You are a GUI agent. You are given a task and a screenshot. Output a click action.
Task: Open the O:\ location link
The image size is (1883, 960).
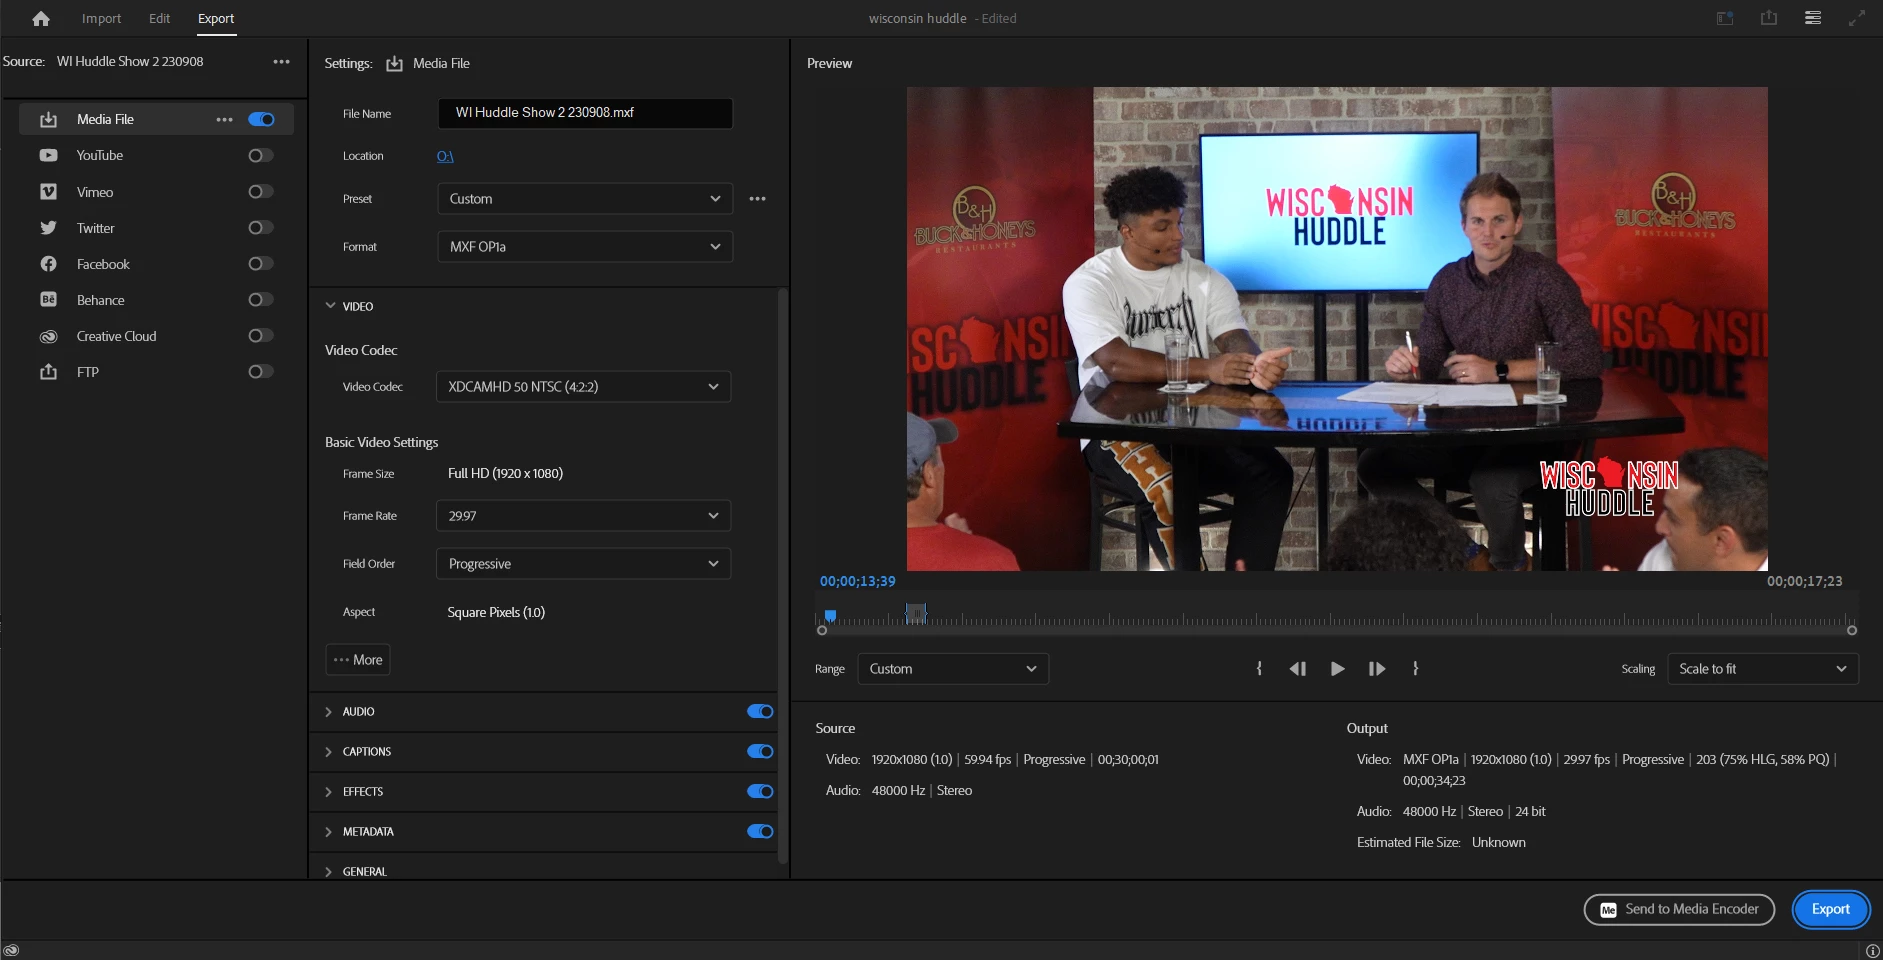click(x=445, y=156)
